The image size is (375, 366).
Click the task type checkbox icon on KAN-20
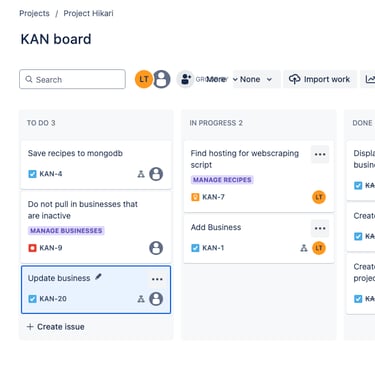click(32, 299)
